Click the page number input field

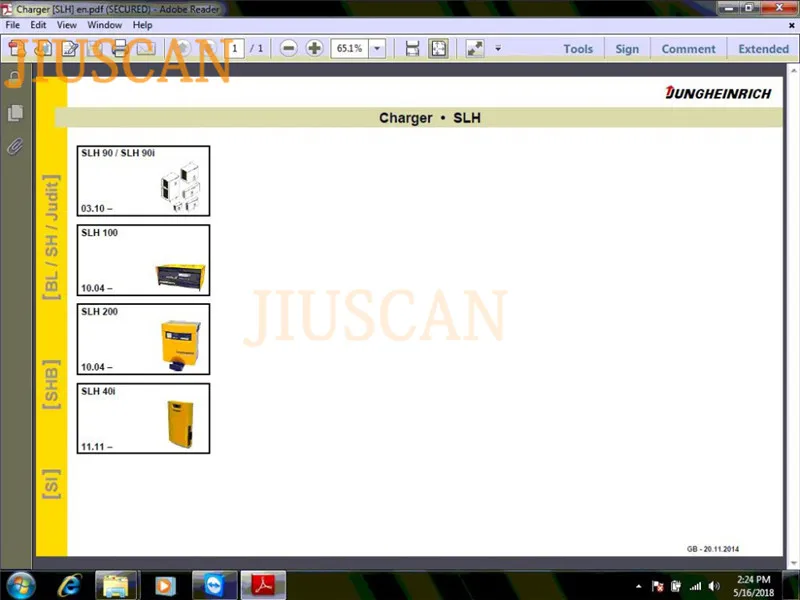[234, 48]
